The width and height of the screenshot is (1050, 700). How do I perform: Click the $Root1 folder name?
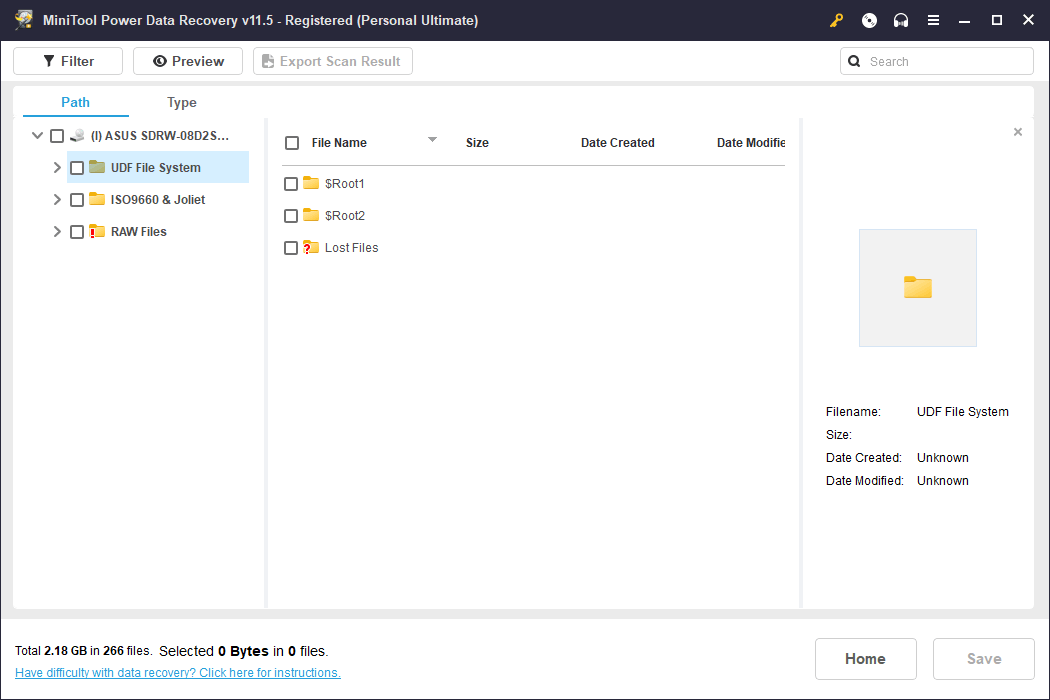(x=344, y=184)
